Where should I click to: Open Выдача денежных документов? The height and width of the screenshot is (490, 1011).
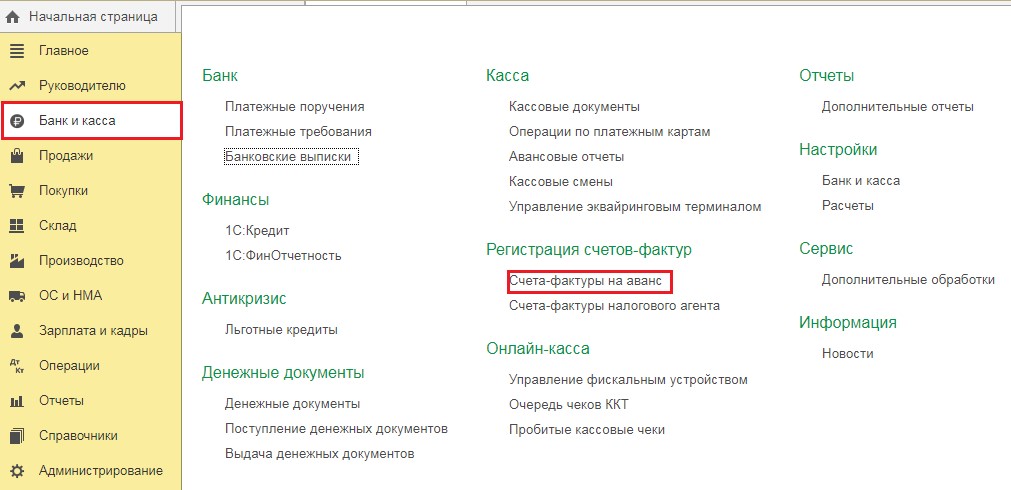319,454
